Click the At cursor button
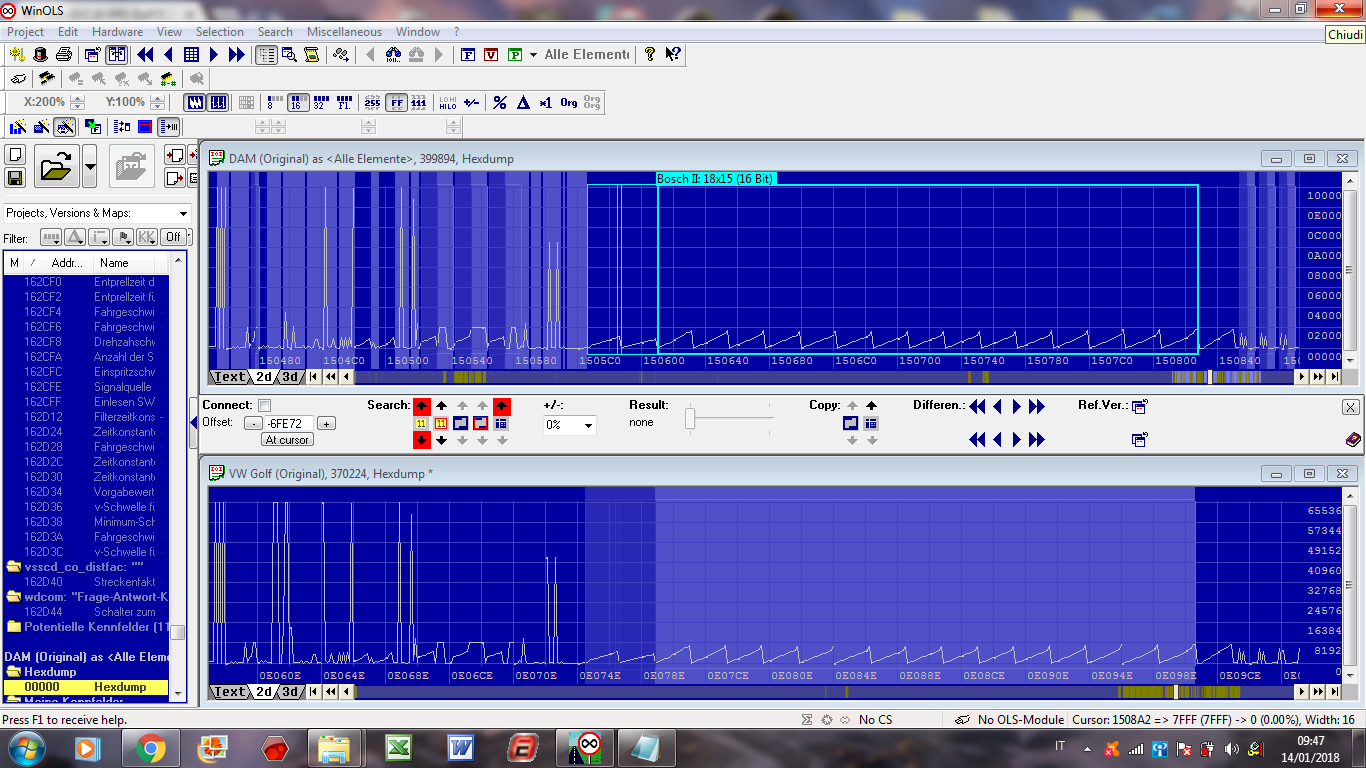Screen dimensions: 1366x768 point(287,440)
